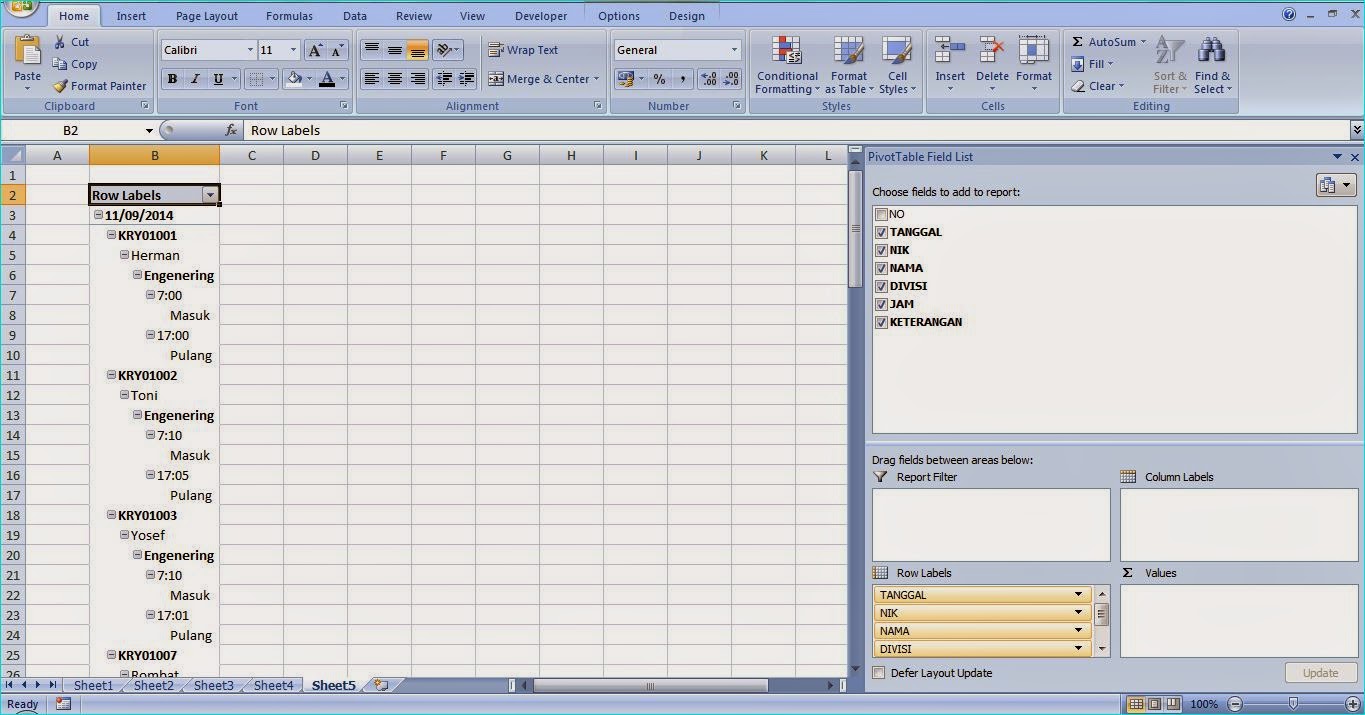
Task: Open the TANGGAL dropdown in Row Labels area
Action: click(x=1079, y=594)
